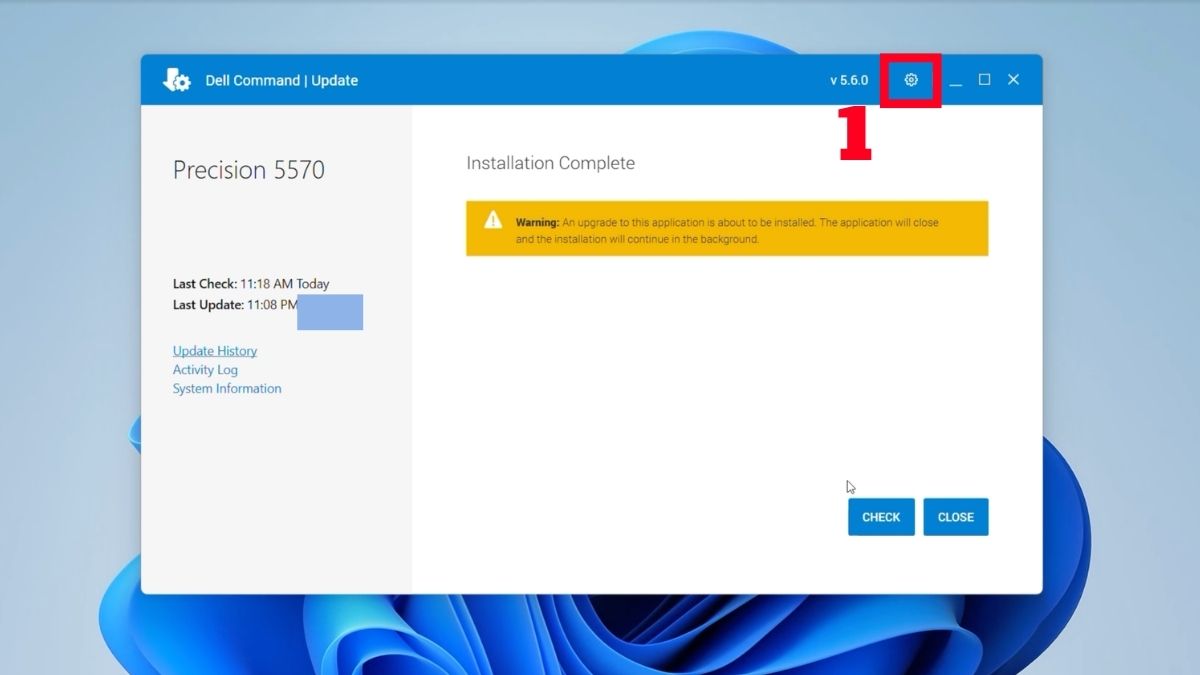The height and width of the screenshot is (675, 1200).
Task: Click the Dell Command | Update title text
Action: (x=282, y=80)
